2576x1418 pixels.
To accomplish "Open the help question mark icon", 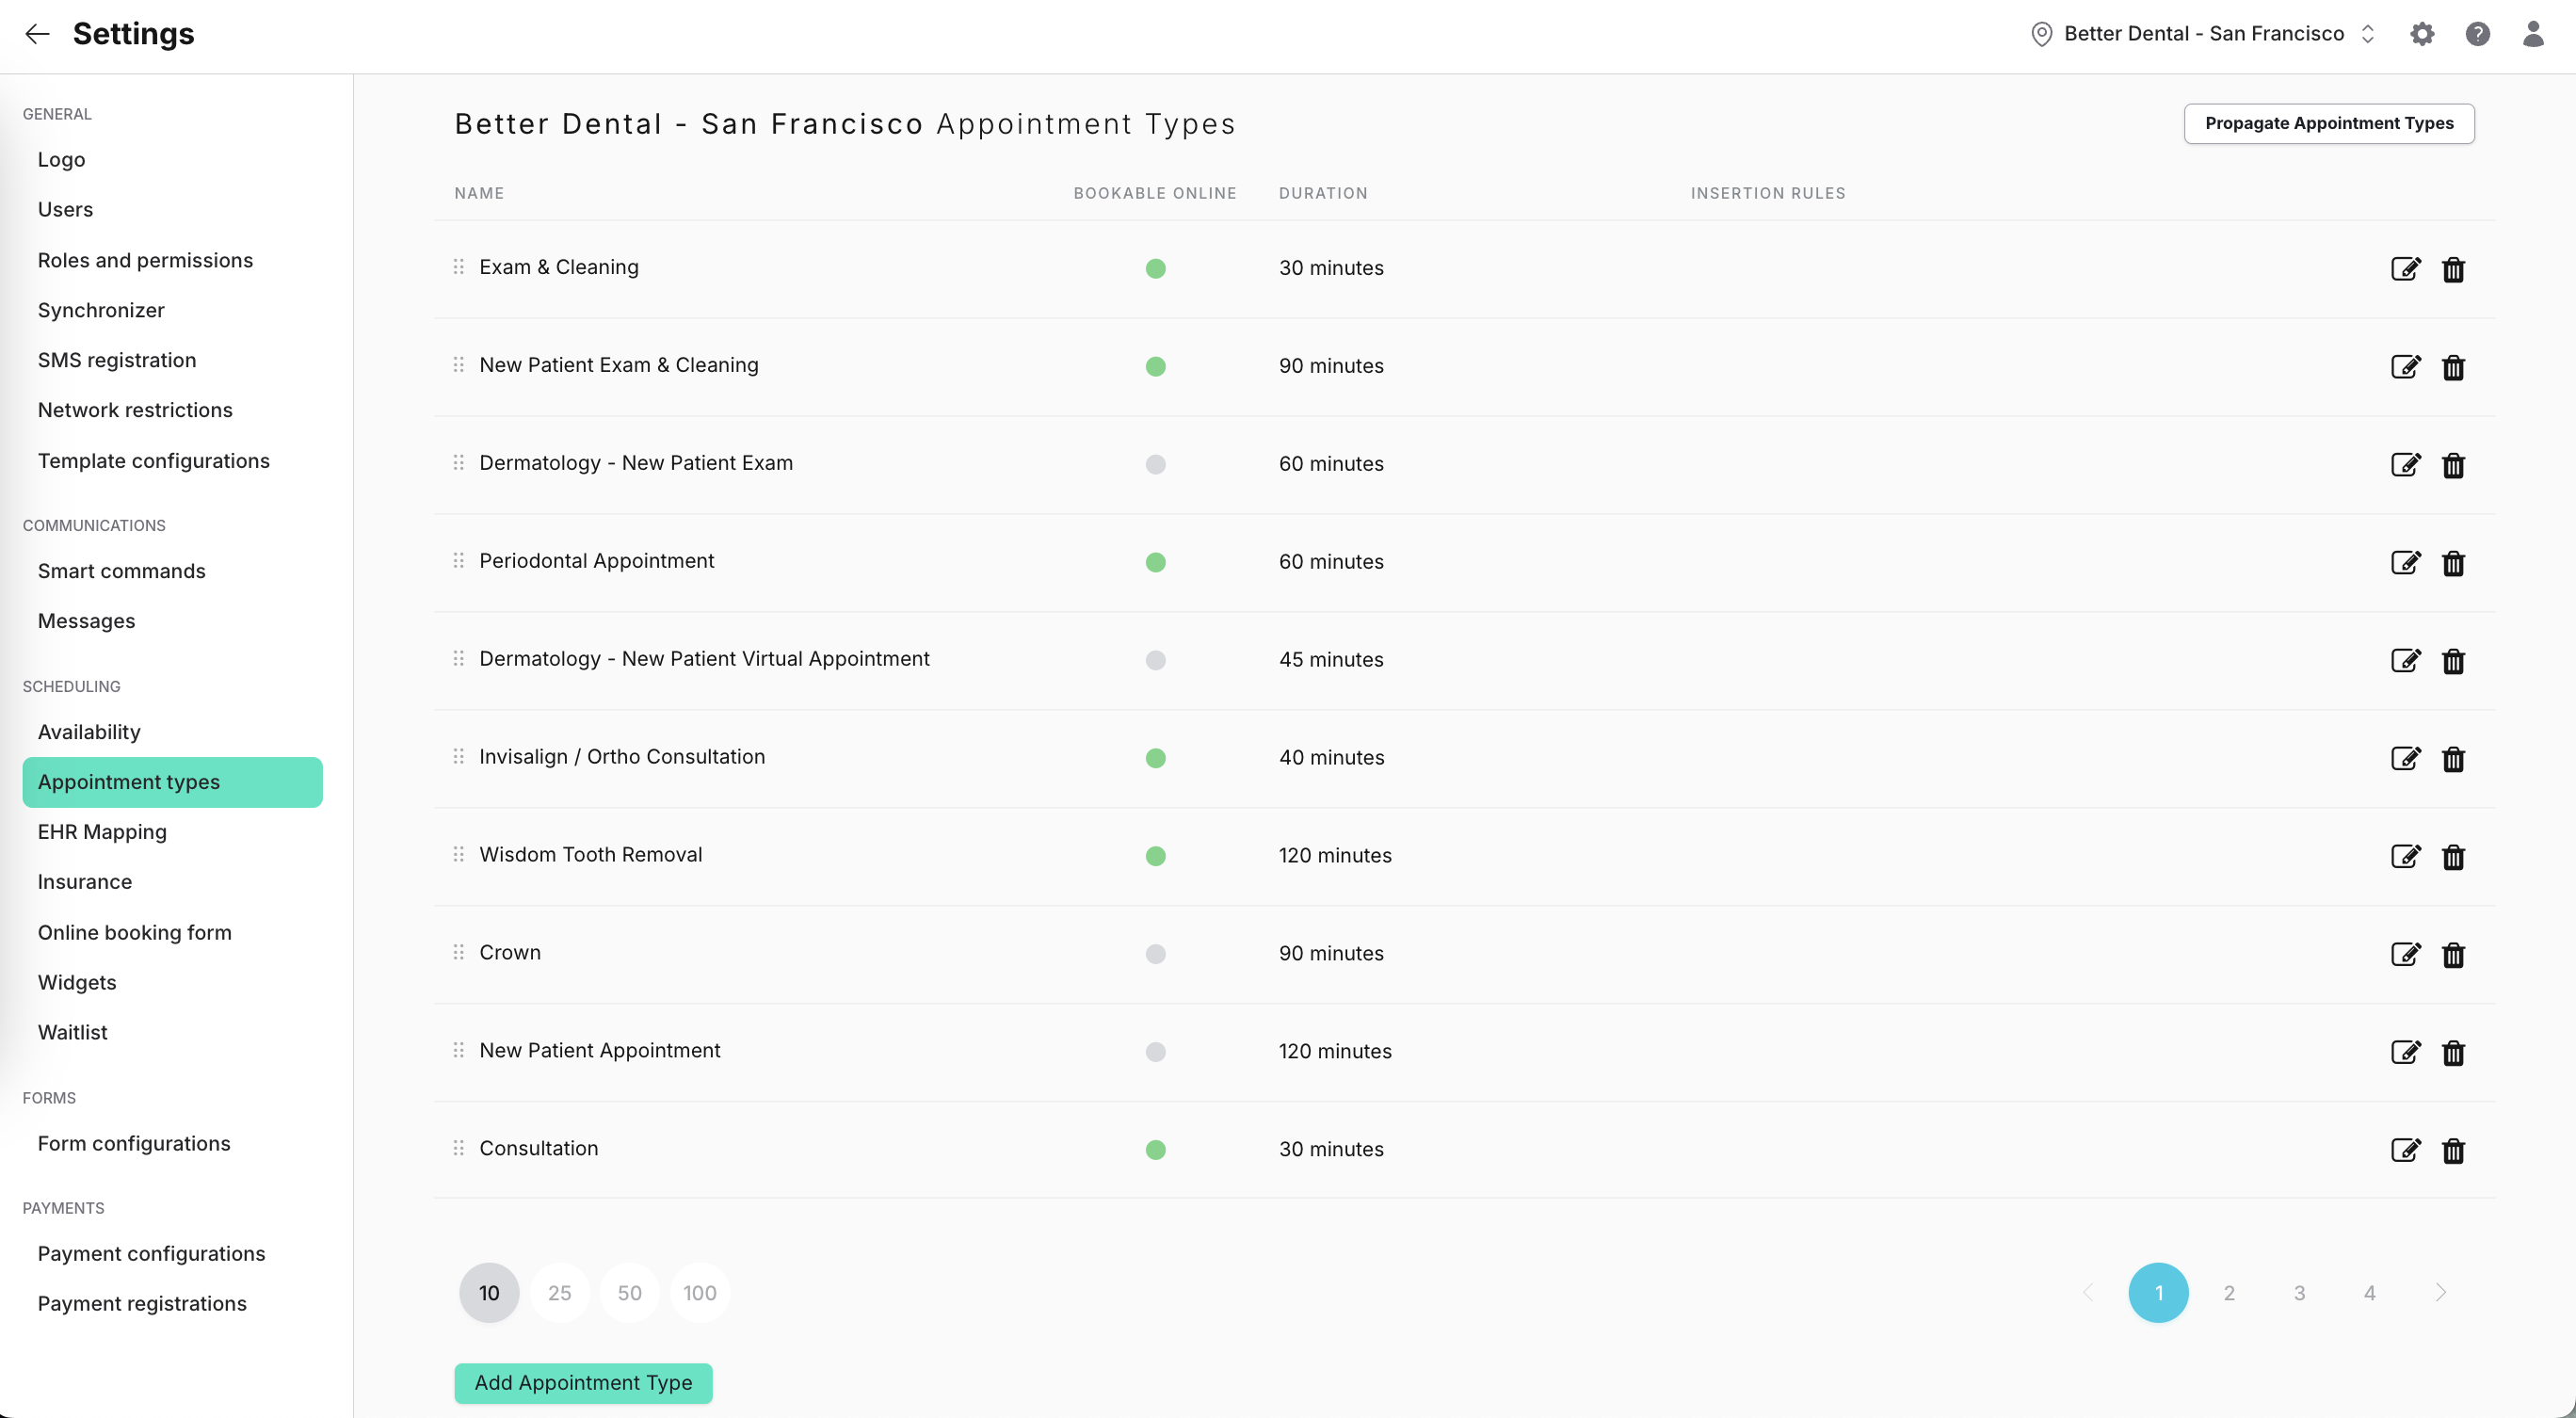I will pyautogui.click(x=2477, y=34).
